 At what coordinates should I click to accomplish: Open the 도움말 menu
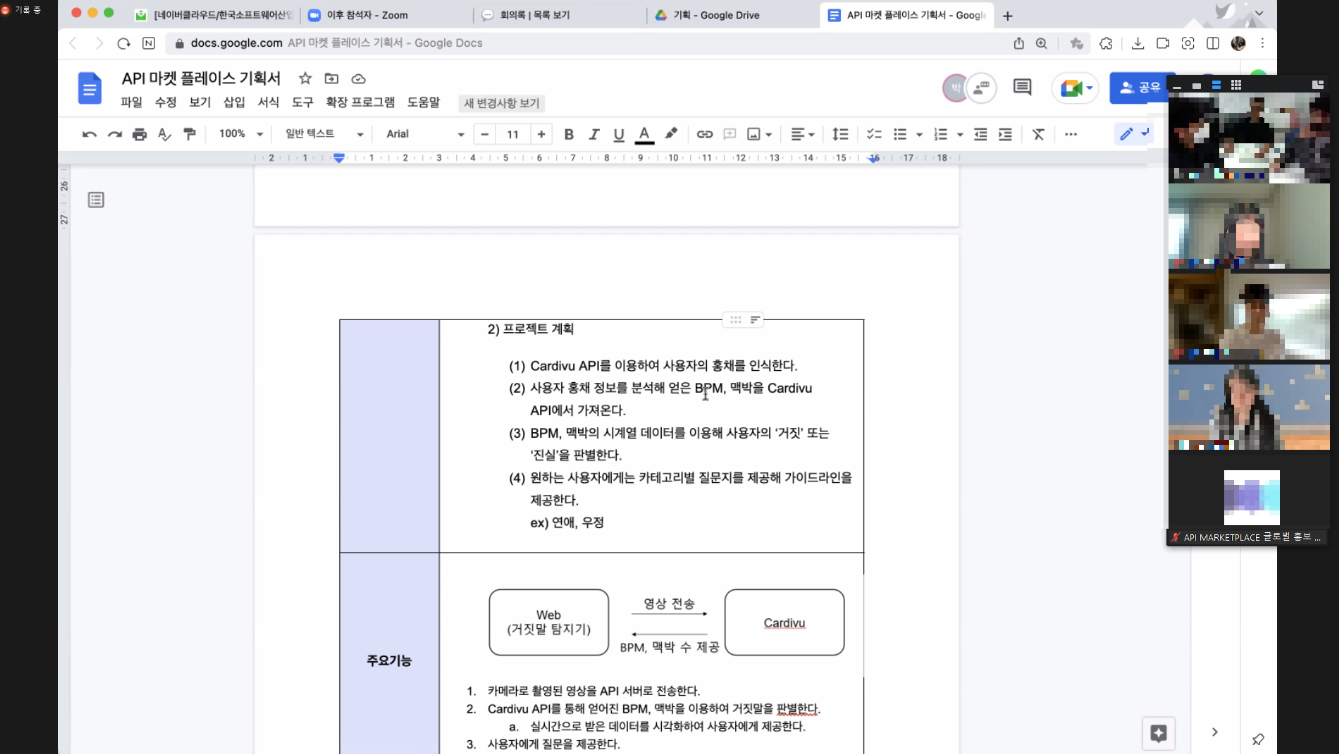[x=423, y=102]
